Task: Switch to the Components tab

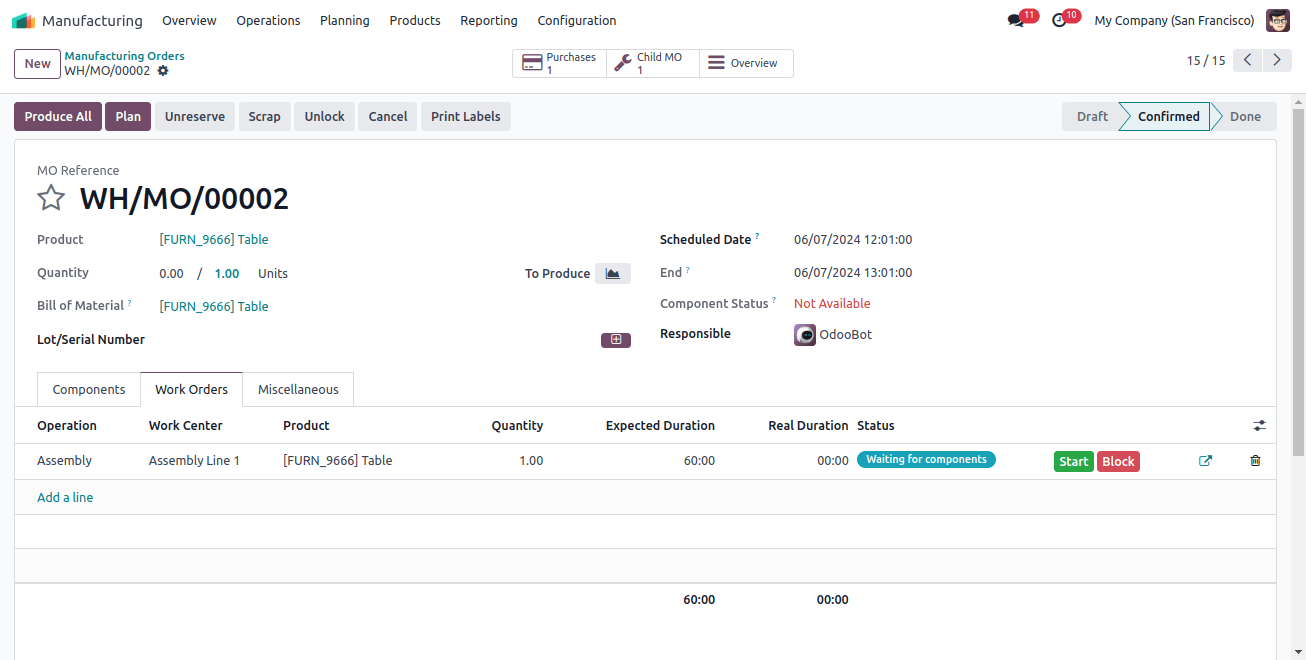Action: (x=89, y=390)
